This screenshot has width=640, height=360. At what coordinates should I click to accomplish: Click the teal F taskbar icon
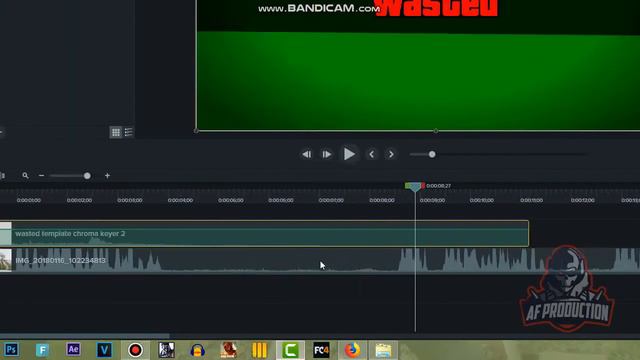[x=42, y=350]
